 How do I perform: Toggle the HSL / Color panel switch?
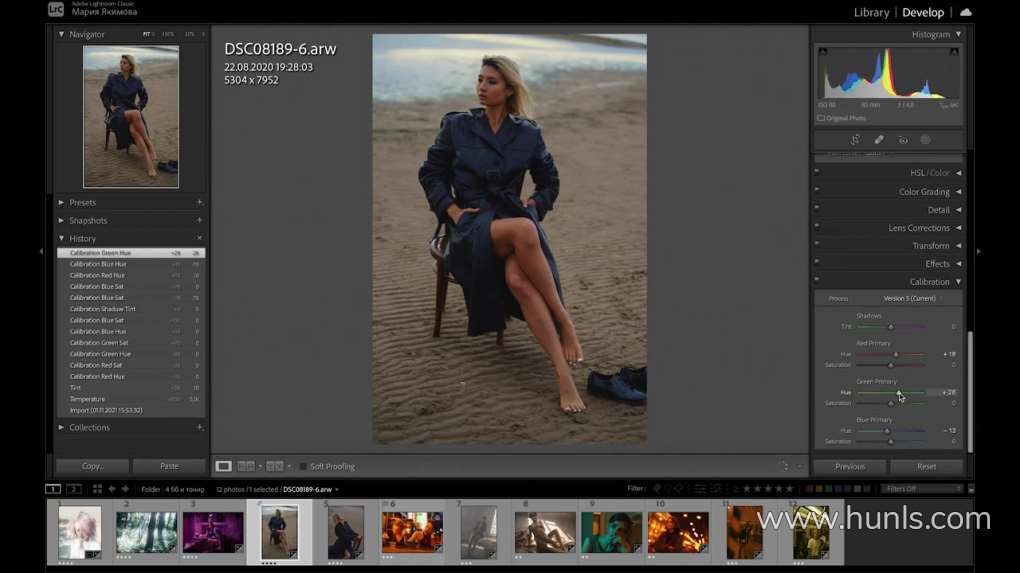pyautogui.click(x=817, y=173)
